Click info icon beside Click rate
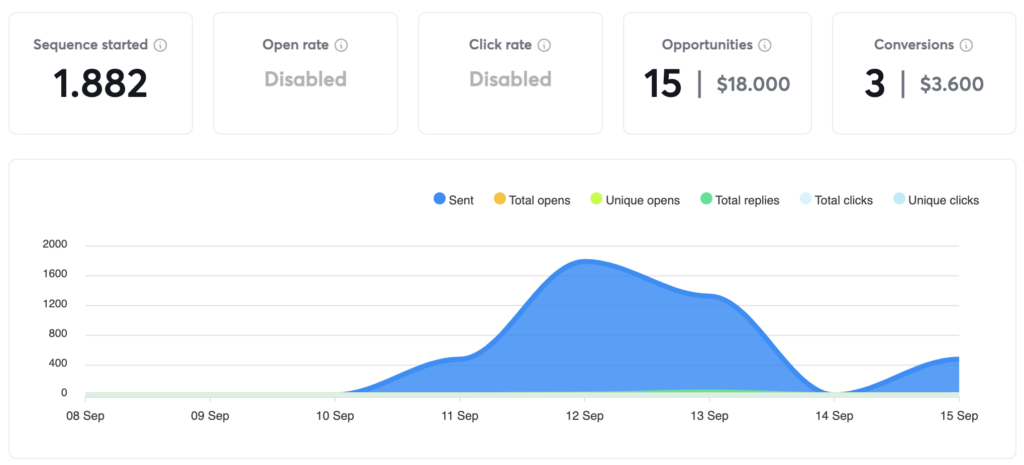Image resolution: width=1024 pixels, height=465 pixels. (544, 45)
